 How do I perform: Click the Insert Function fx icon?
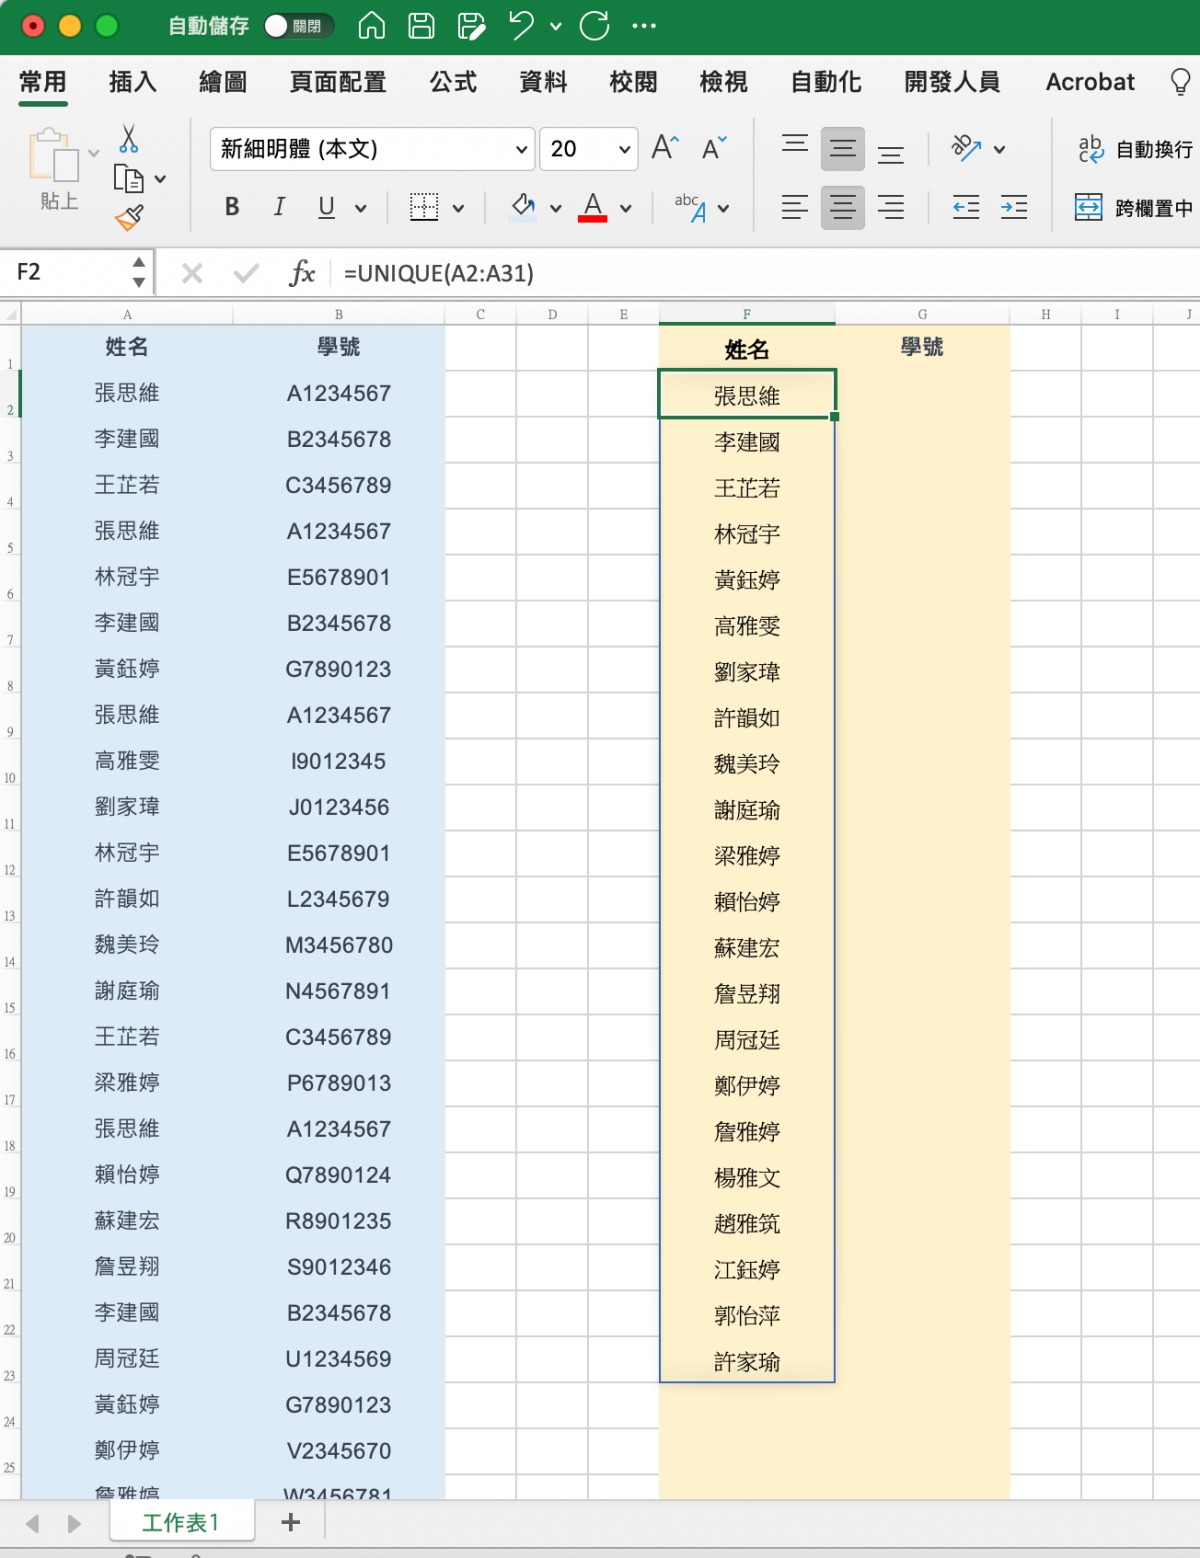[301, 273]
